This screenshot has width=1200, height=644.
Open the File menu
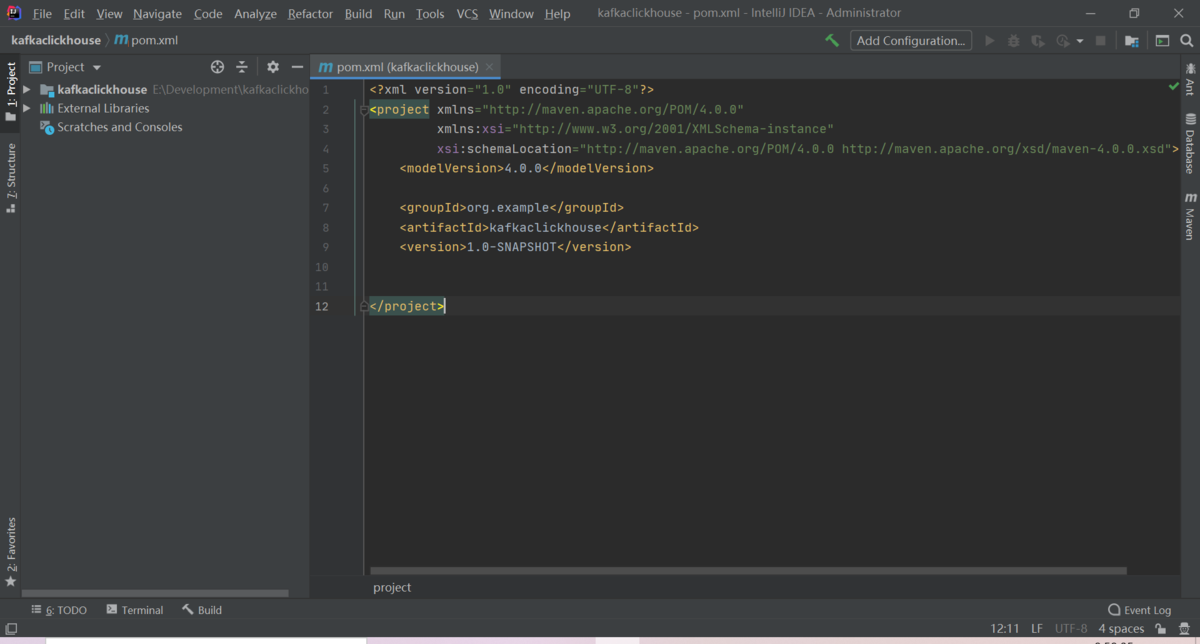tap(42, 14)
